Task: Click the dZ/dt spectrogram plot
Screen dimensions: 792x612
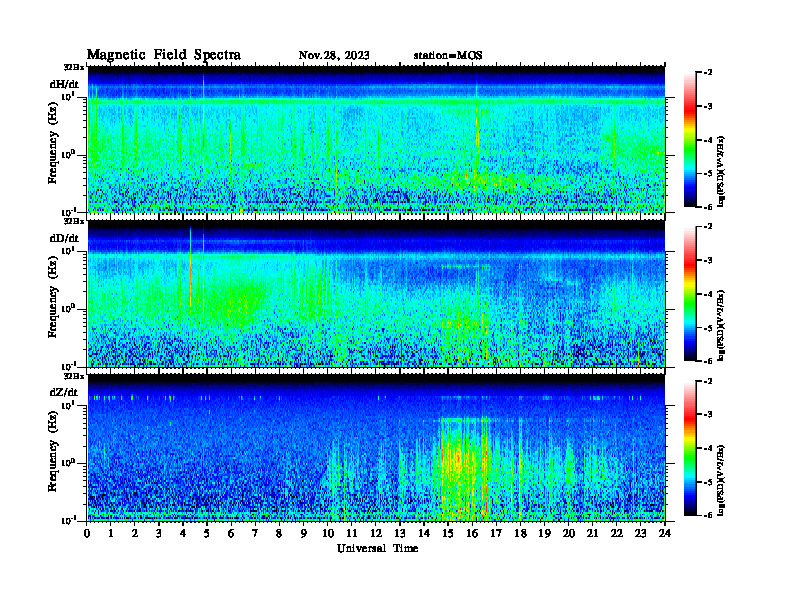Action: tap(376, 448)
